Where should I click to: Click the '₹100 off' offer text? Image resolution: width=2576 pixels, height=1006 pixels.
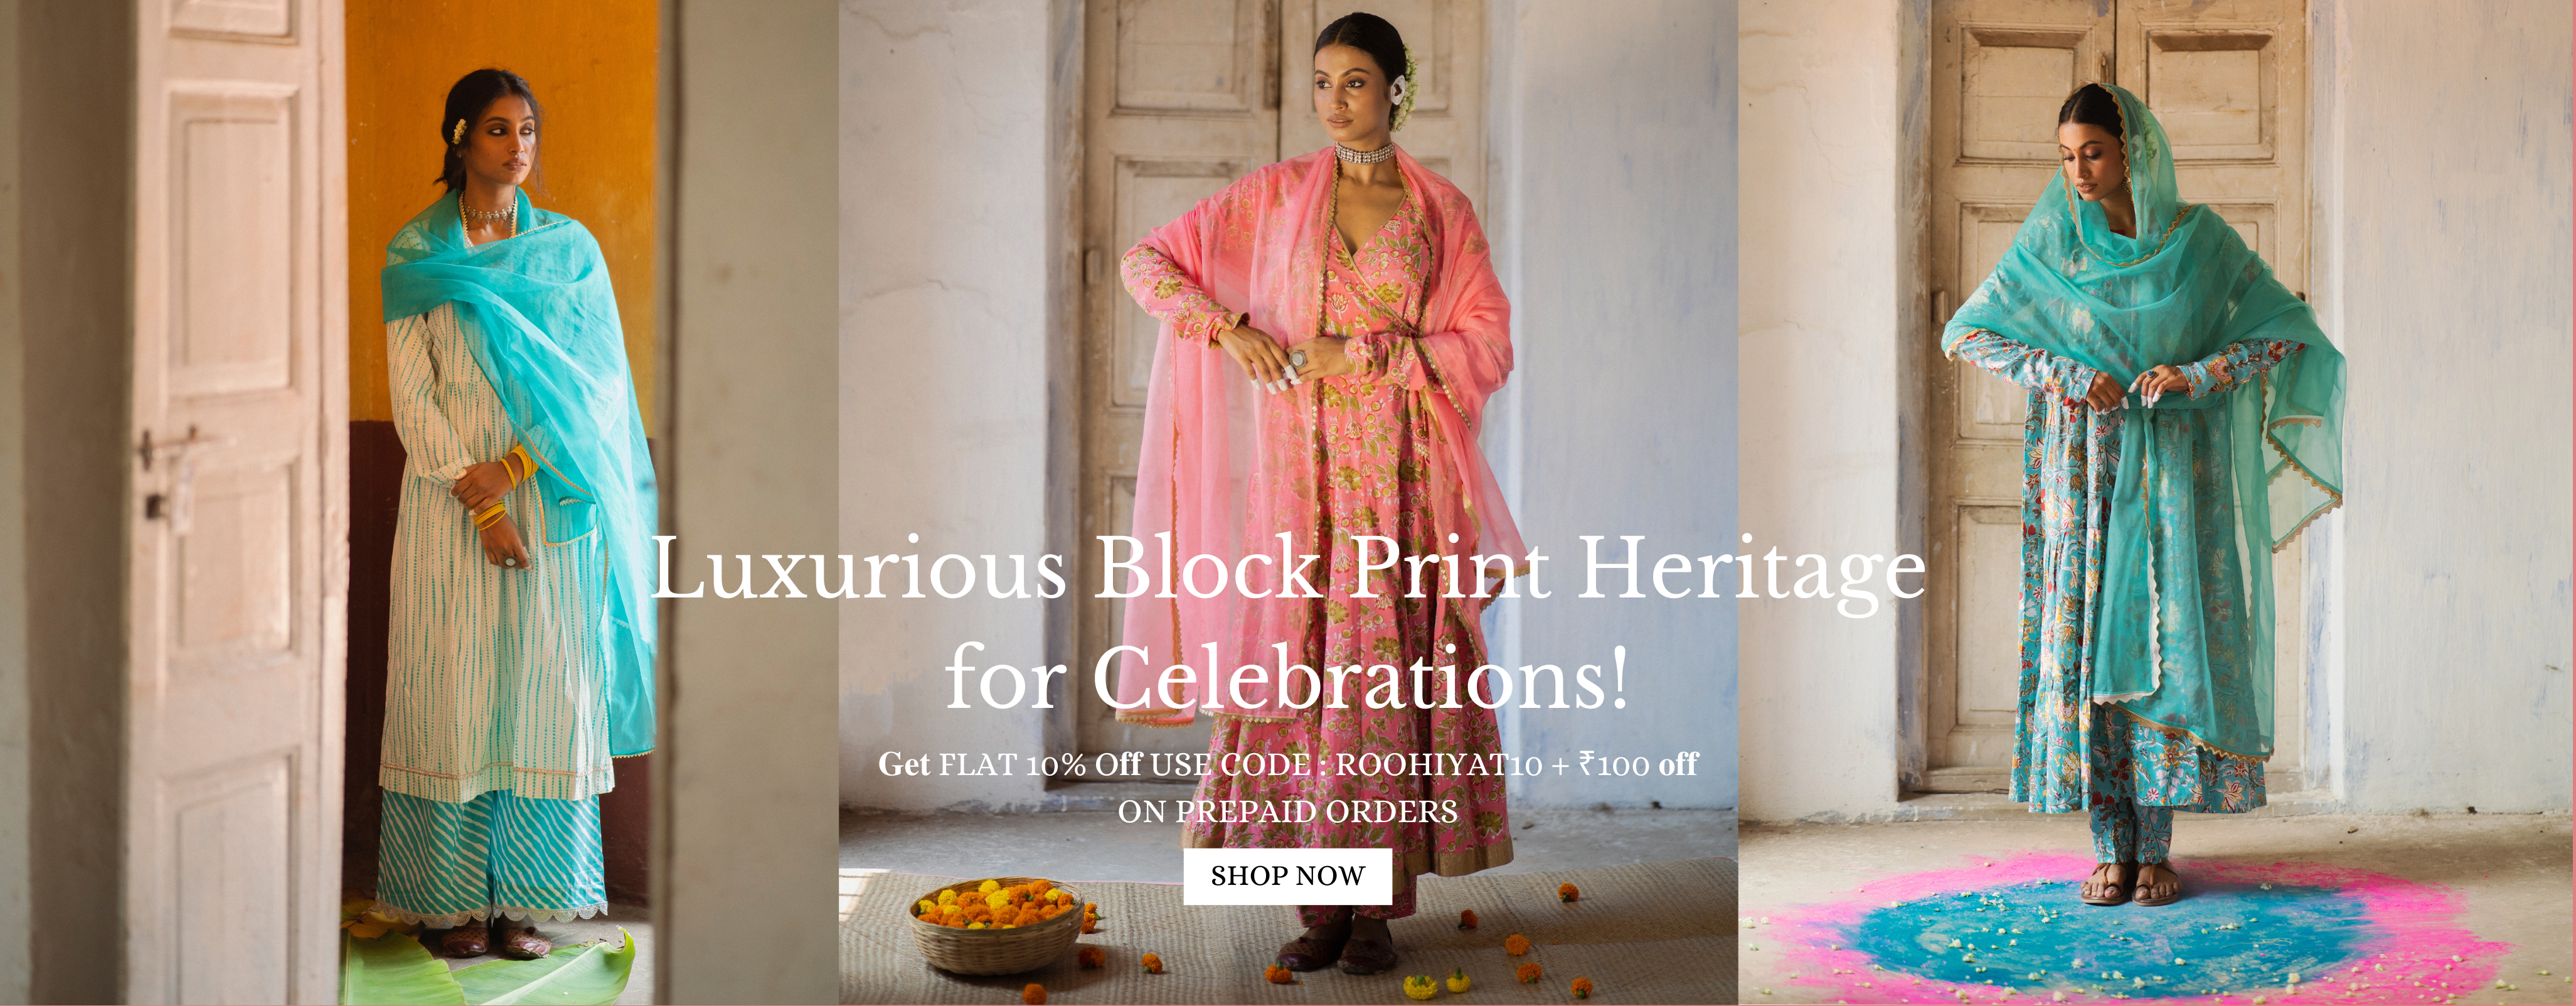tap(1638, 764)
